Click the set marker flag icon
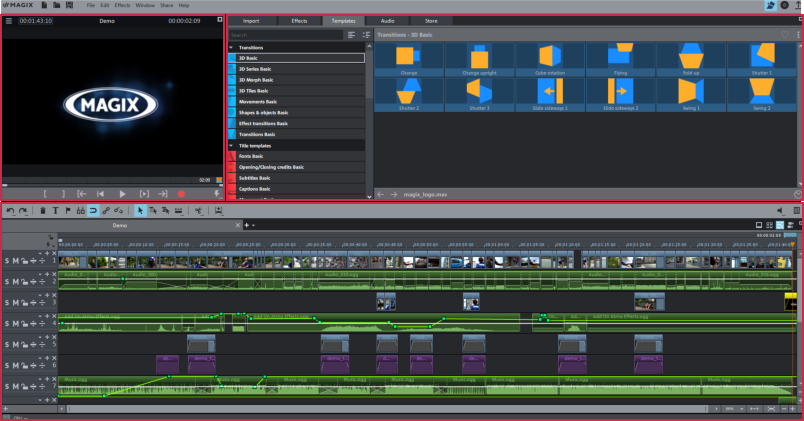This screenshot has height=421, width=804. pos(67,211)
